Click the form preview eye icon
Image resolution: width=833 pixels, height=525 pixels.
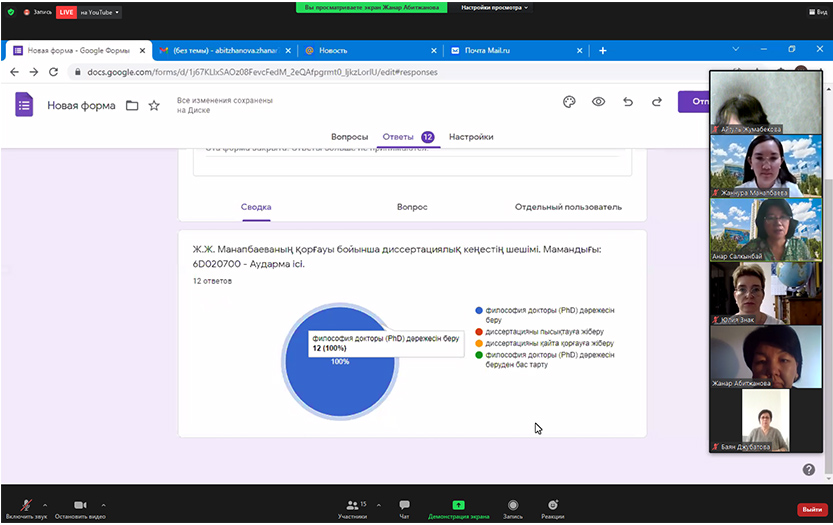coord(598,102)
